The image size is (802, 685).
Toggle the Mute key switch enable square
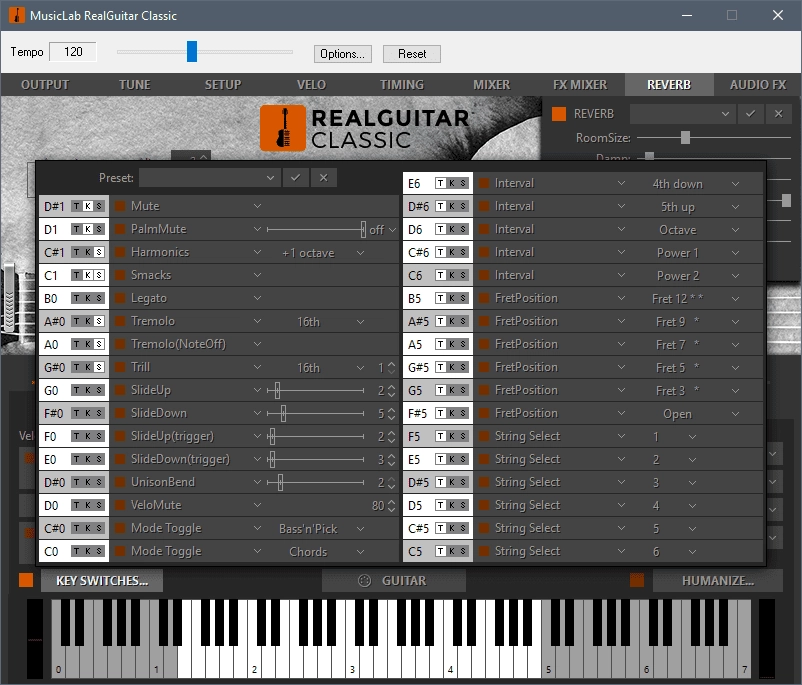coord(120,206)
